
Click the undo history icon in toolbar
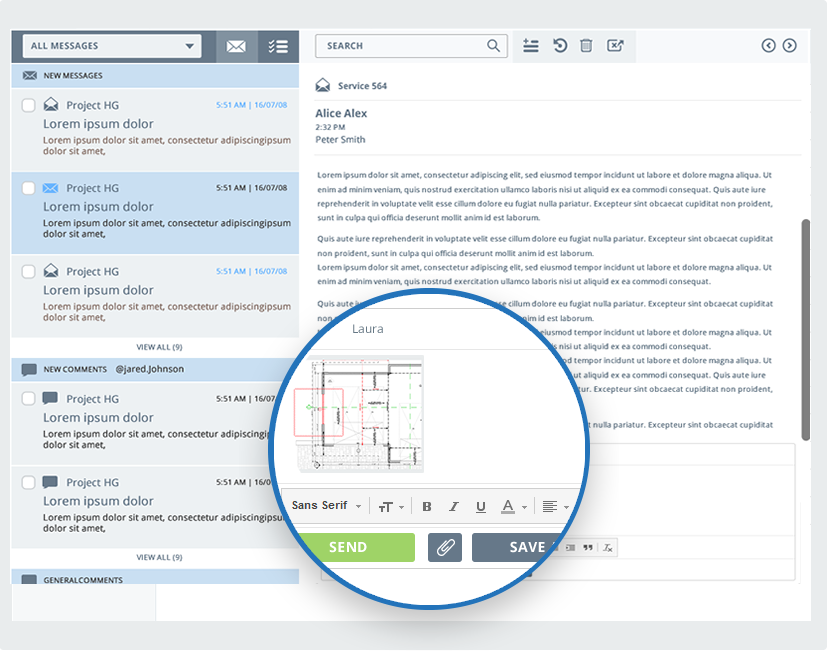tap(560, 46)
